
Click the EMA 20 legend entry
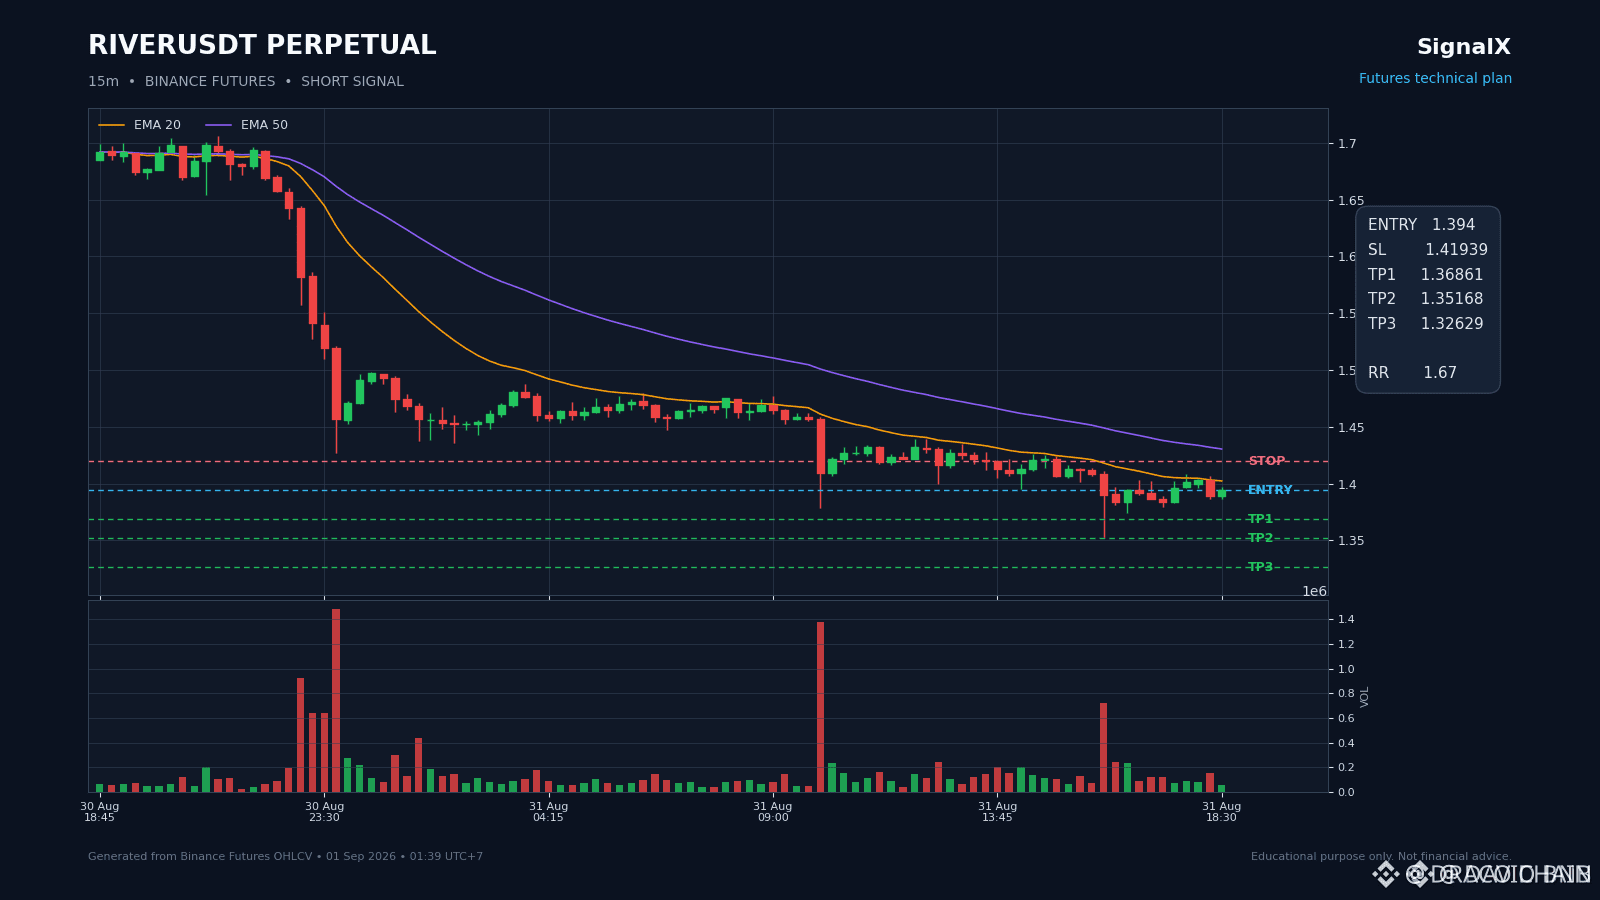(140, 125)
